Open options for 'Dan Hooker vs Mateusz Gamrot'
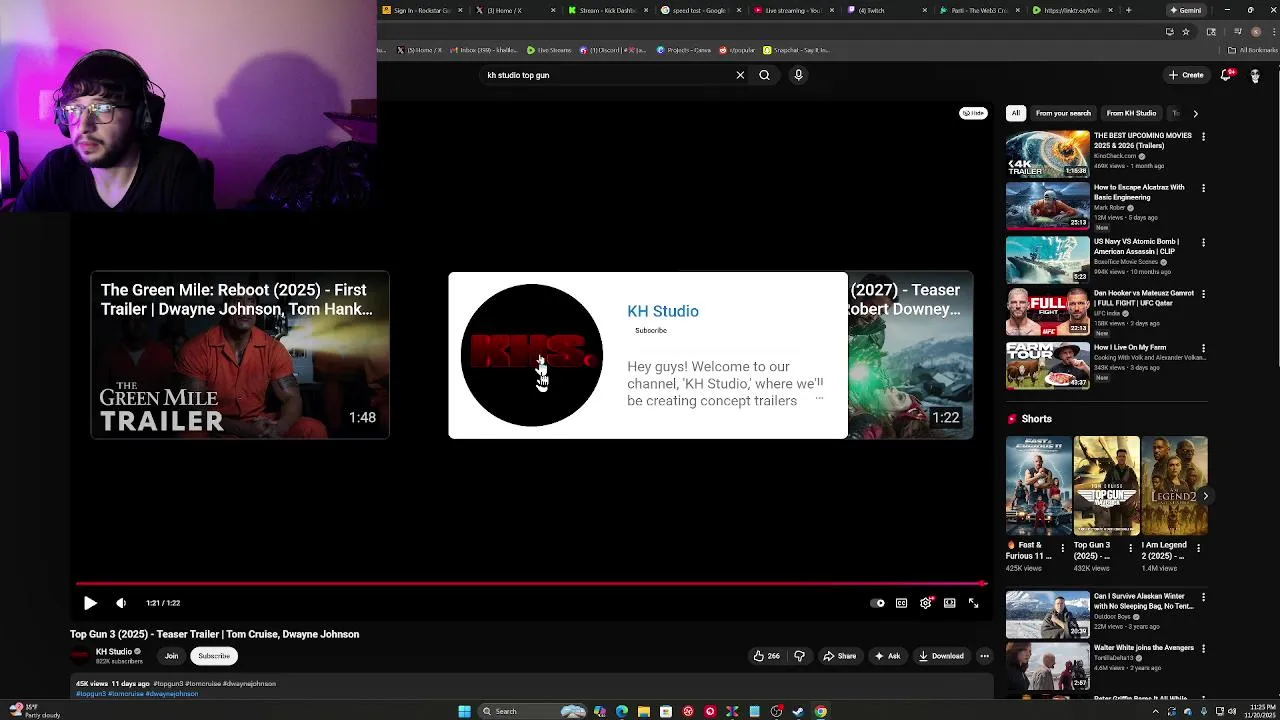1280x720 pixels. (1203, 294)
